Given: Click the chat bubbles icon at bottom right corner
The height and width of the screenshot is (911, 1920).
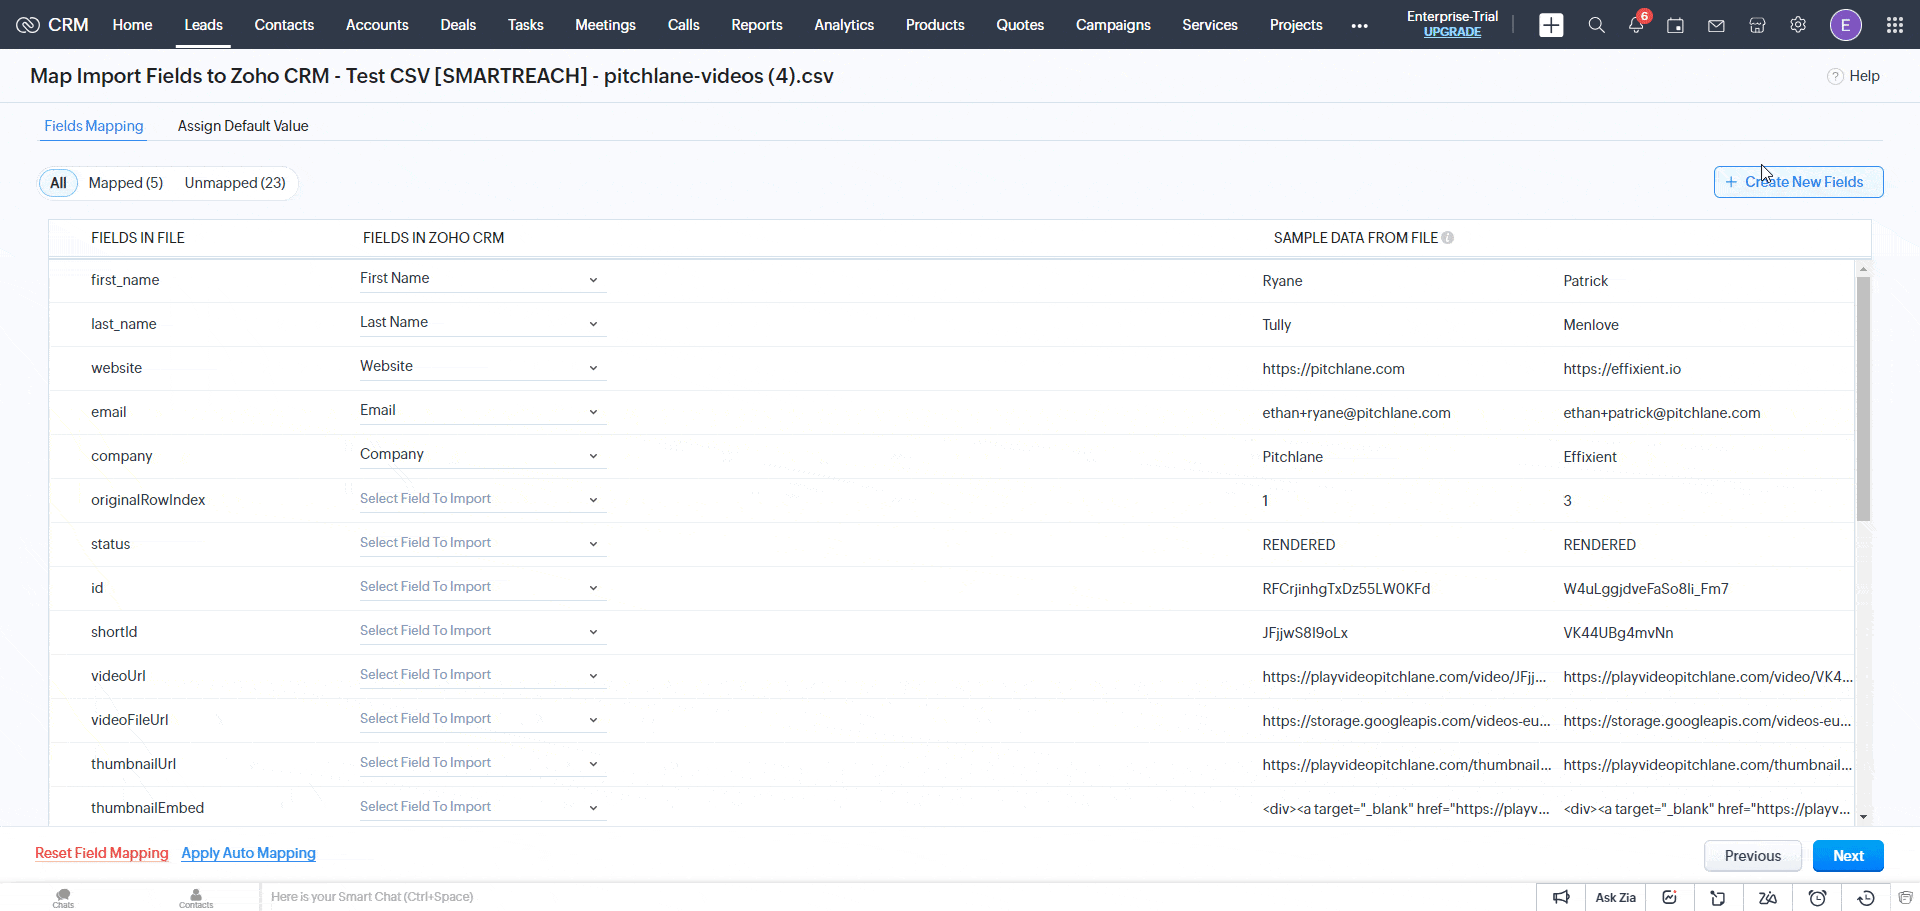Looking at the screenshot, I should click(x=1905, y=897).
